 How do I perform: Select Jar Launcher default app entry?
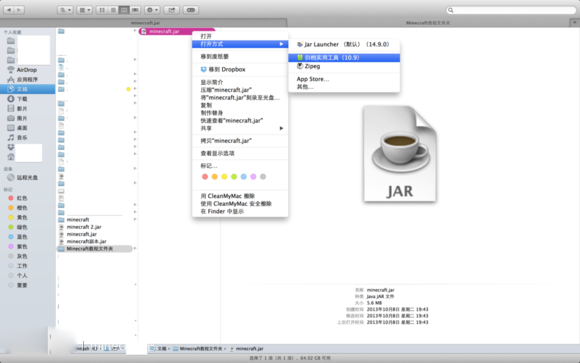coord(343,44)
